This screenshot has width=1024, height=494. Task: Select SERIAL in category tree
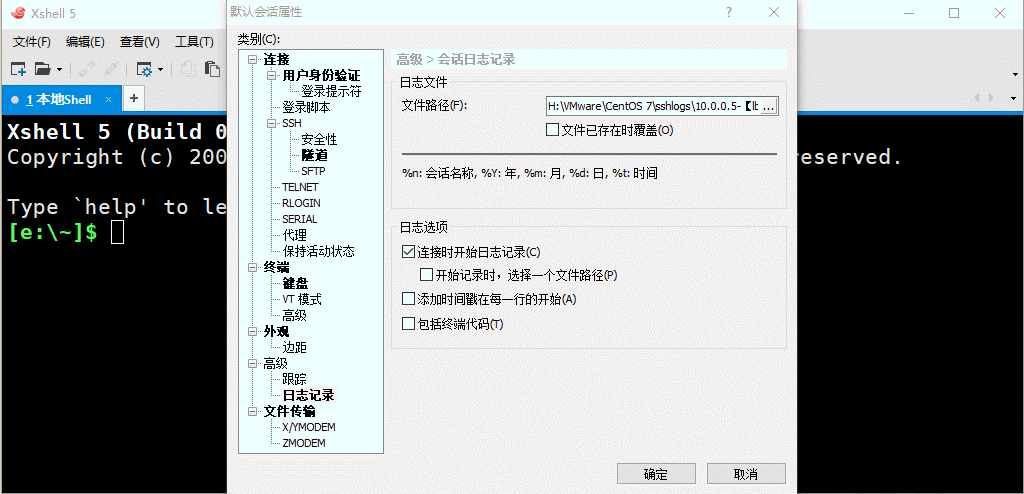pyautogui.click(x=300, y=220)
